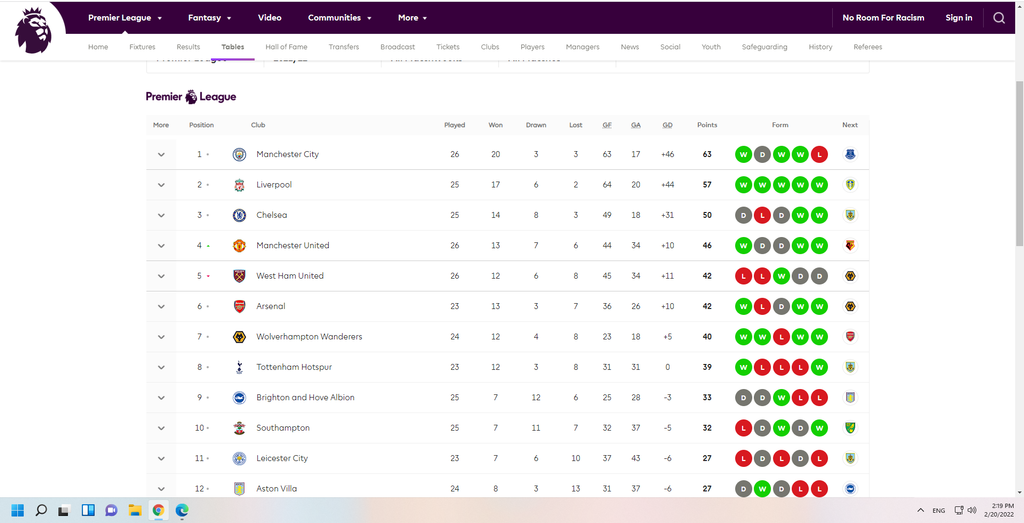Click Arsenal club badge
1024x523 pixels.
point(240,306)
